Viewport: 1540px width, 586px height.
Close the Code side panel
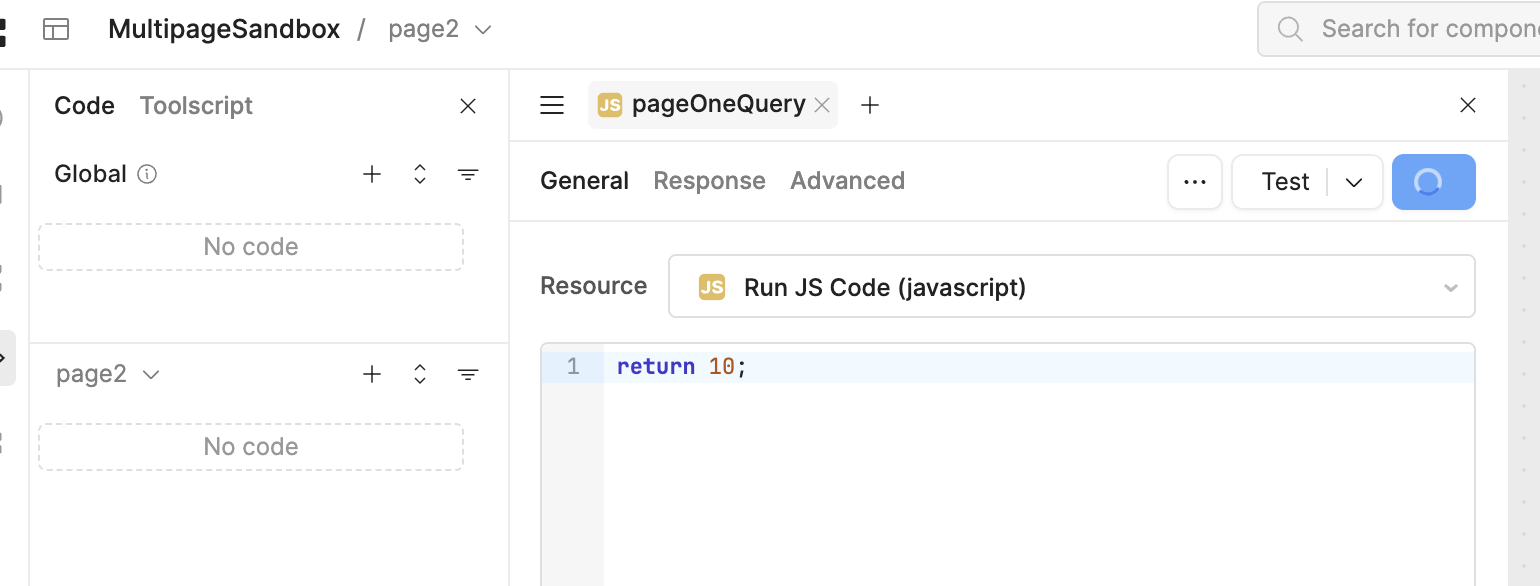pyautogui.click(x=467, y=106)
